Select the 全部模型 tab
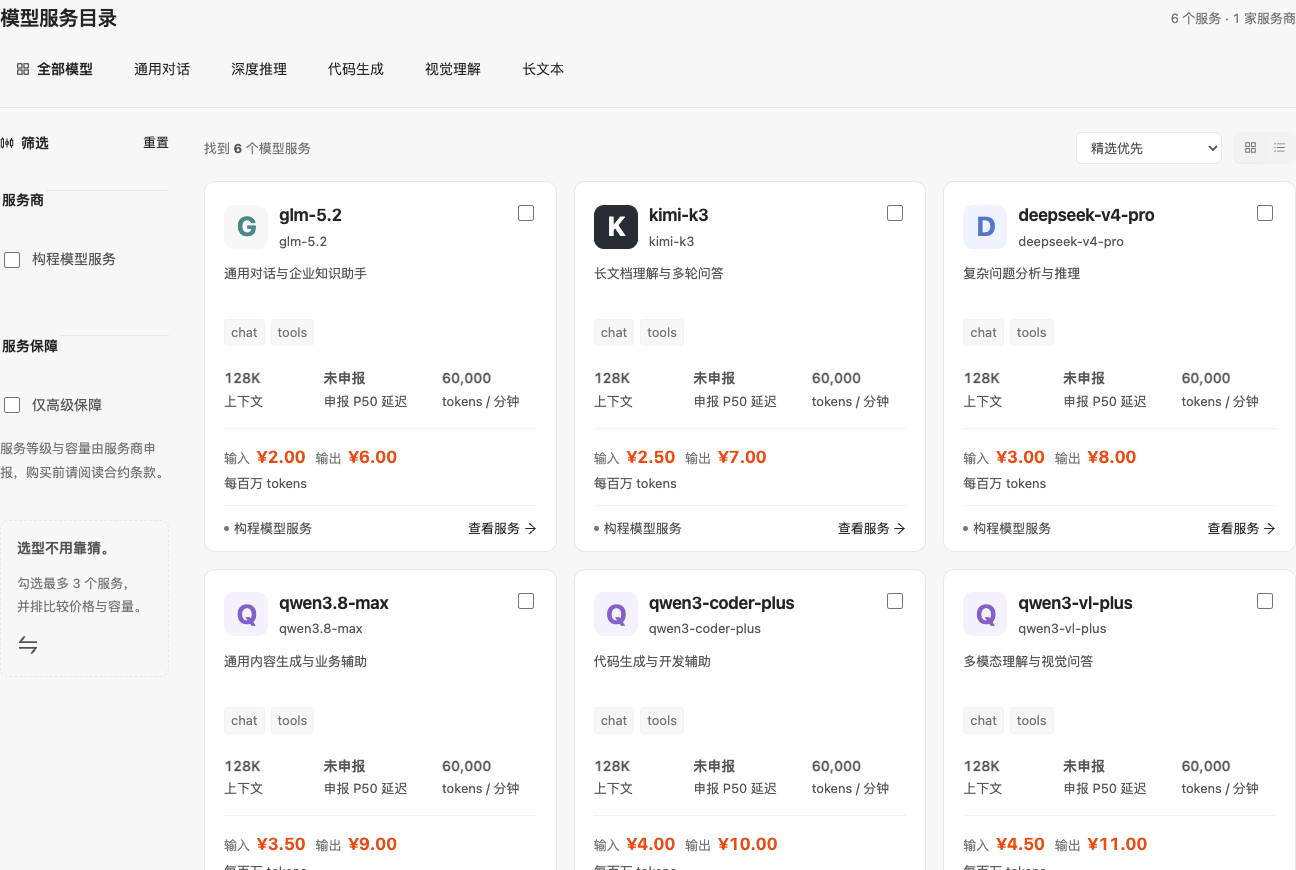Screen dimensions: 1296x870 click(55, 69)
